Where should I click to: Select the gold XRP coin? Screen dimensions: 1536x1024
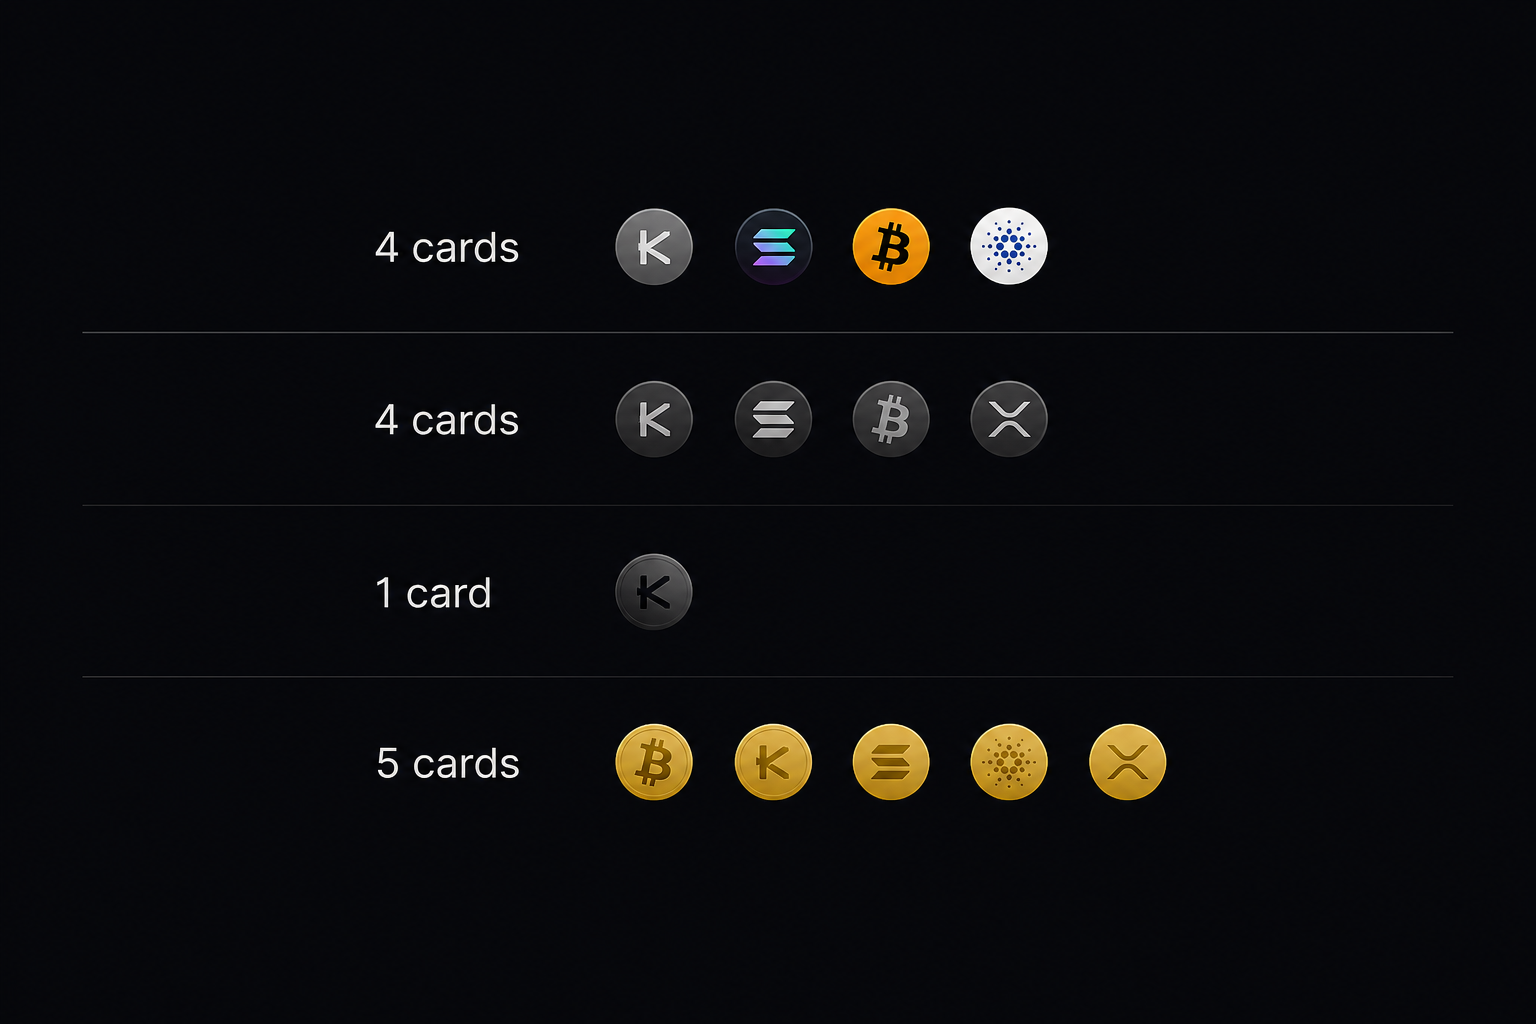[x=1127, y=763]
